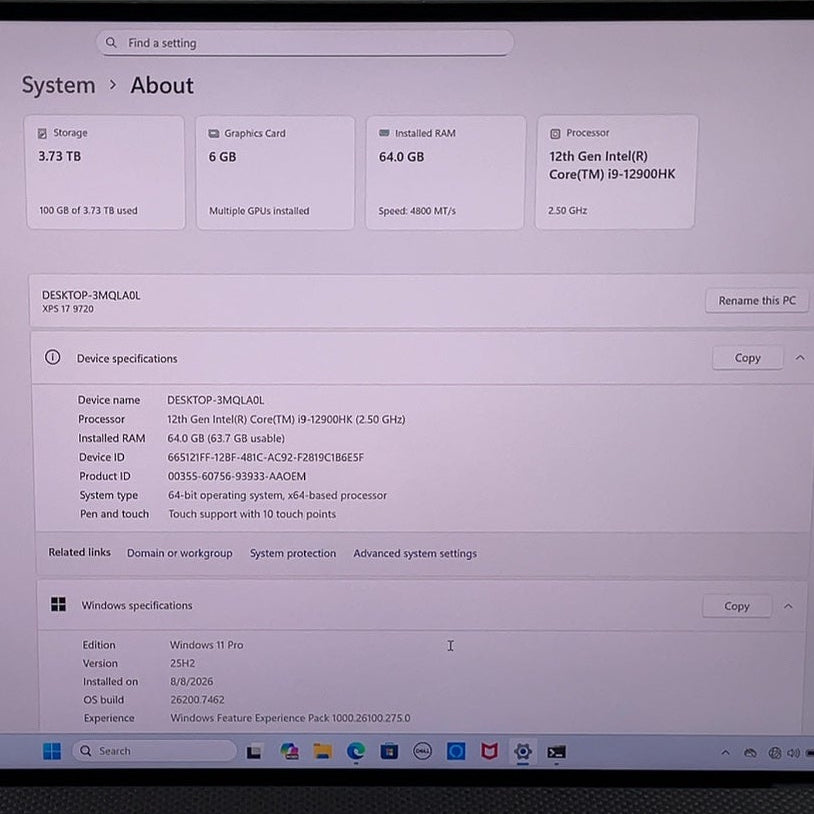Image resolution: width=814 pixels, height=814 pixels.
Task: Open the Processor i9-12900HK card
Action: coord(616,172)
